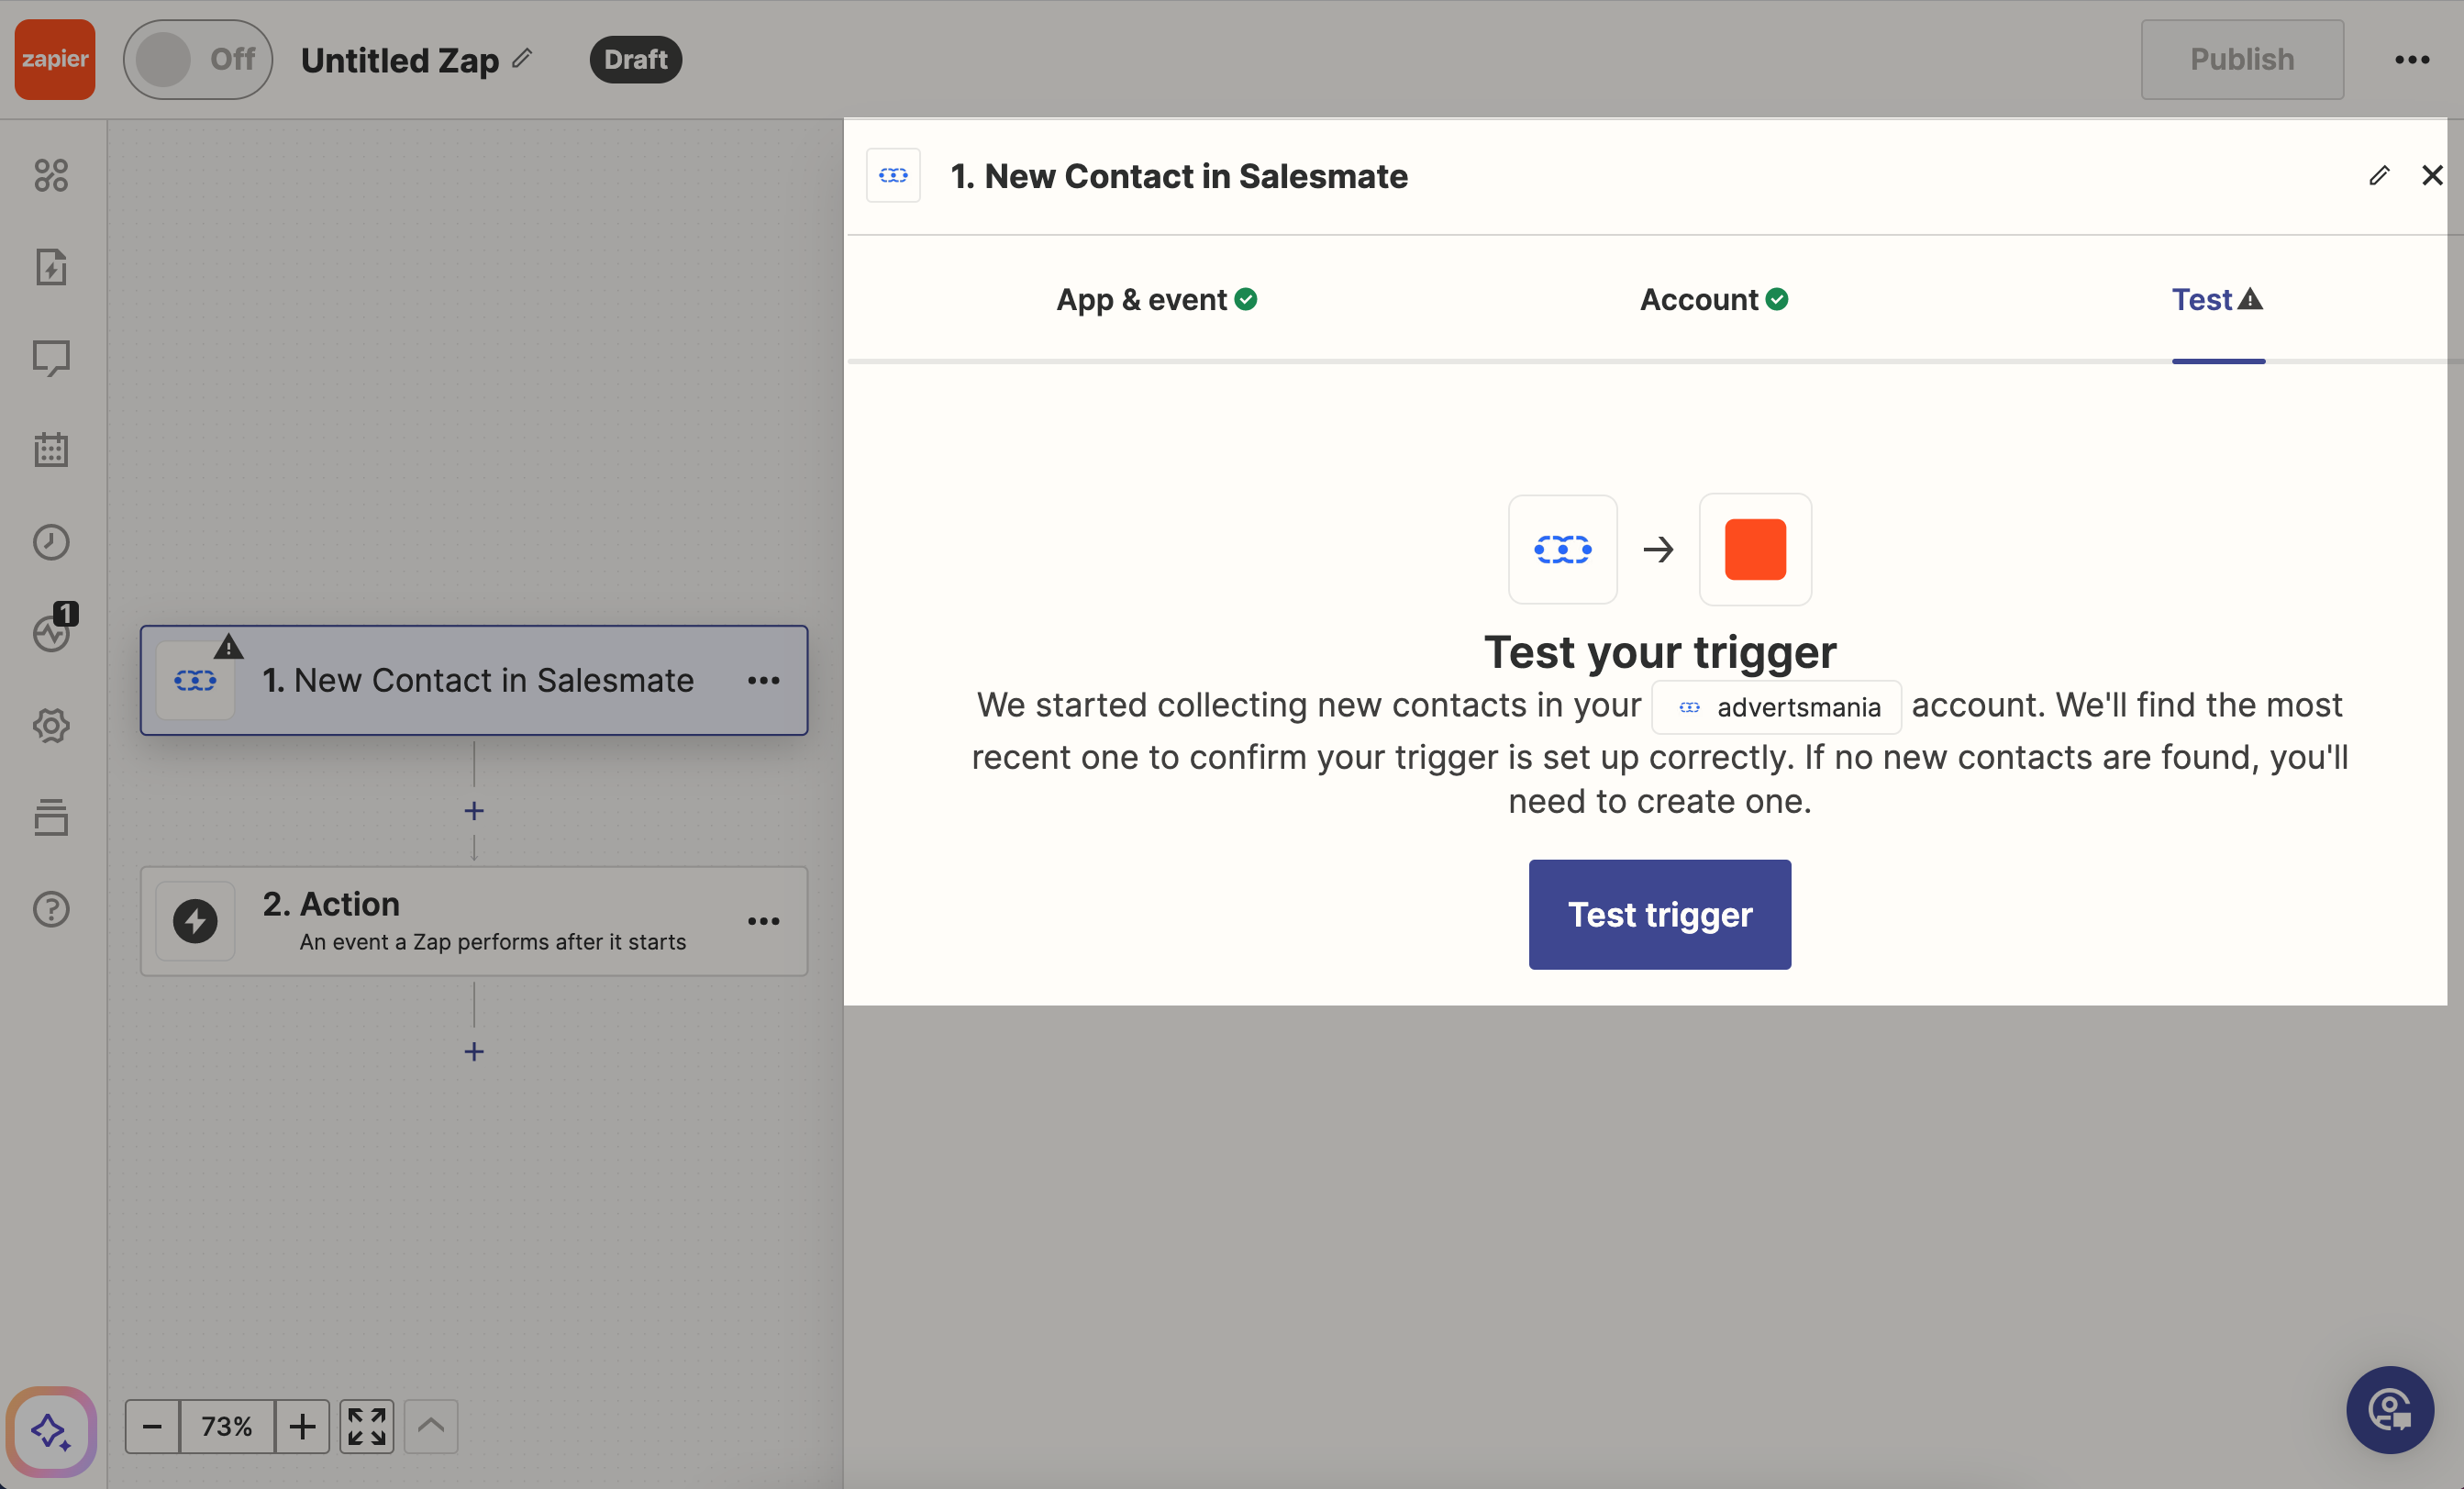Open the help question-mark sidebar icon
Viewport: 2464px width, 1489px height.
51,909
